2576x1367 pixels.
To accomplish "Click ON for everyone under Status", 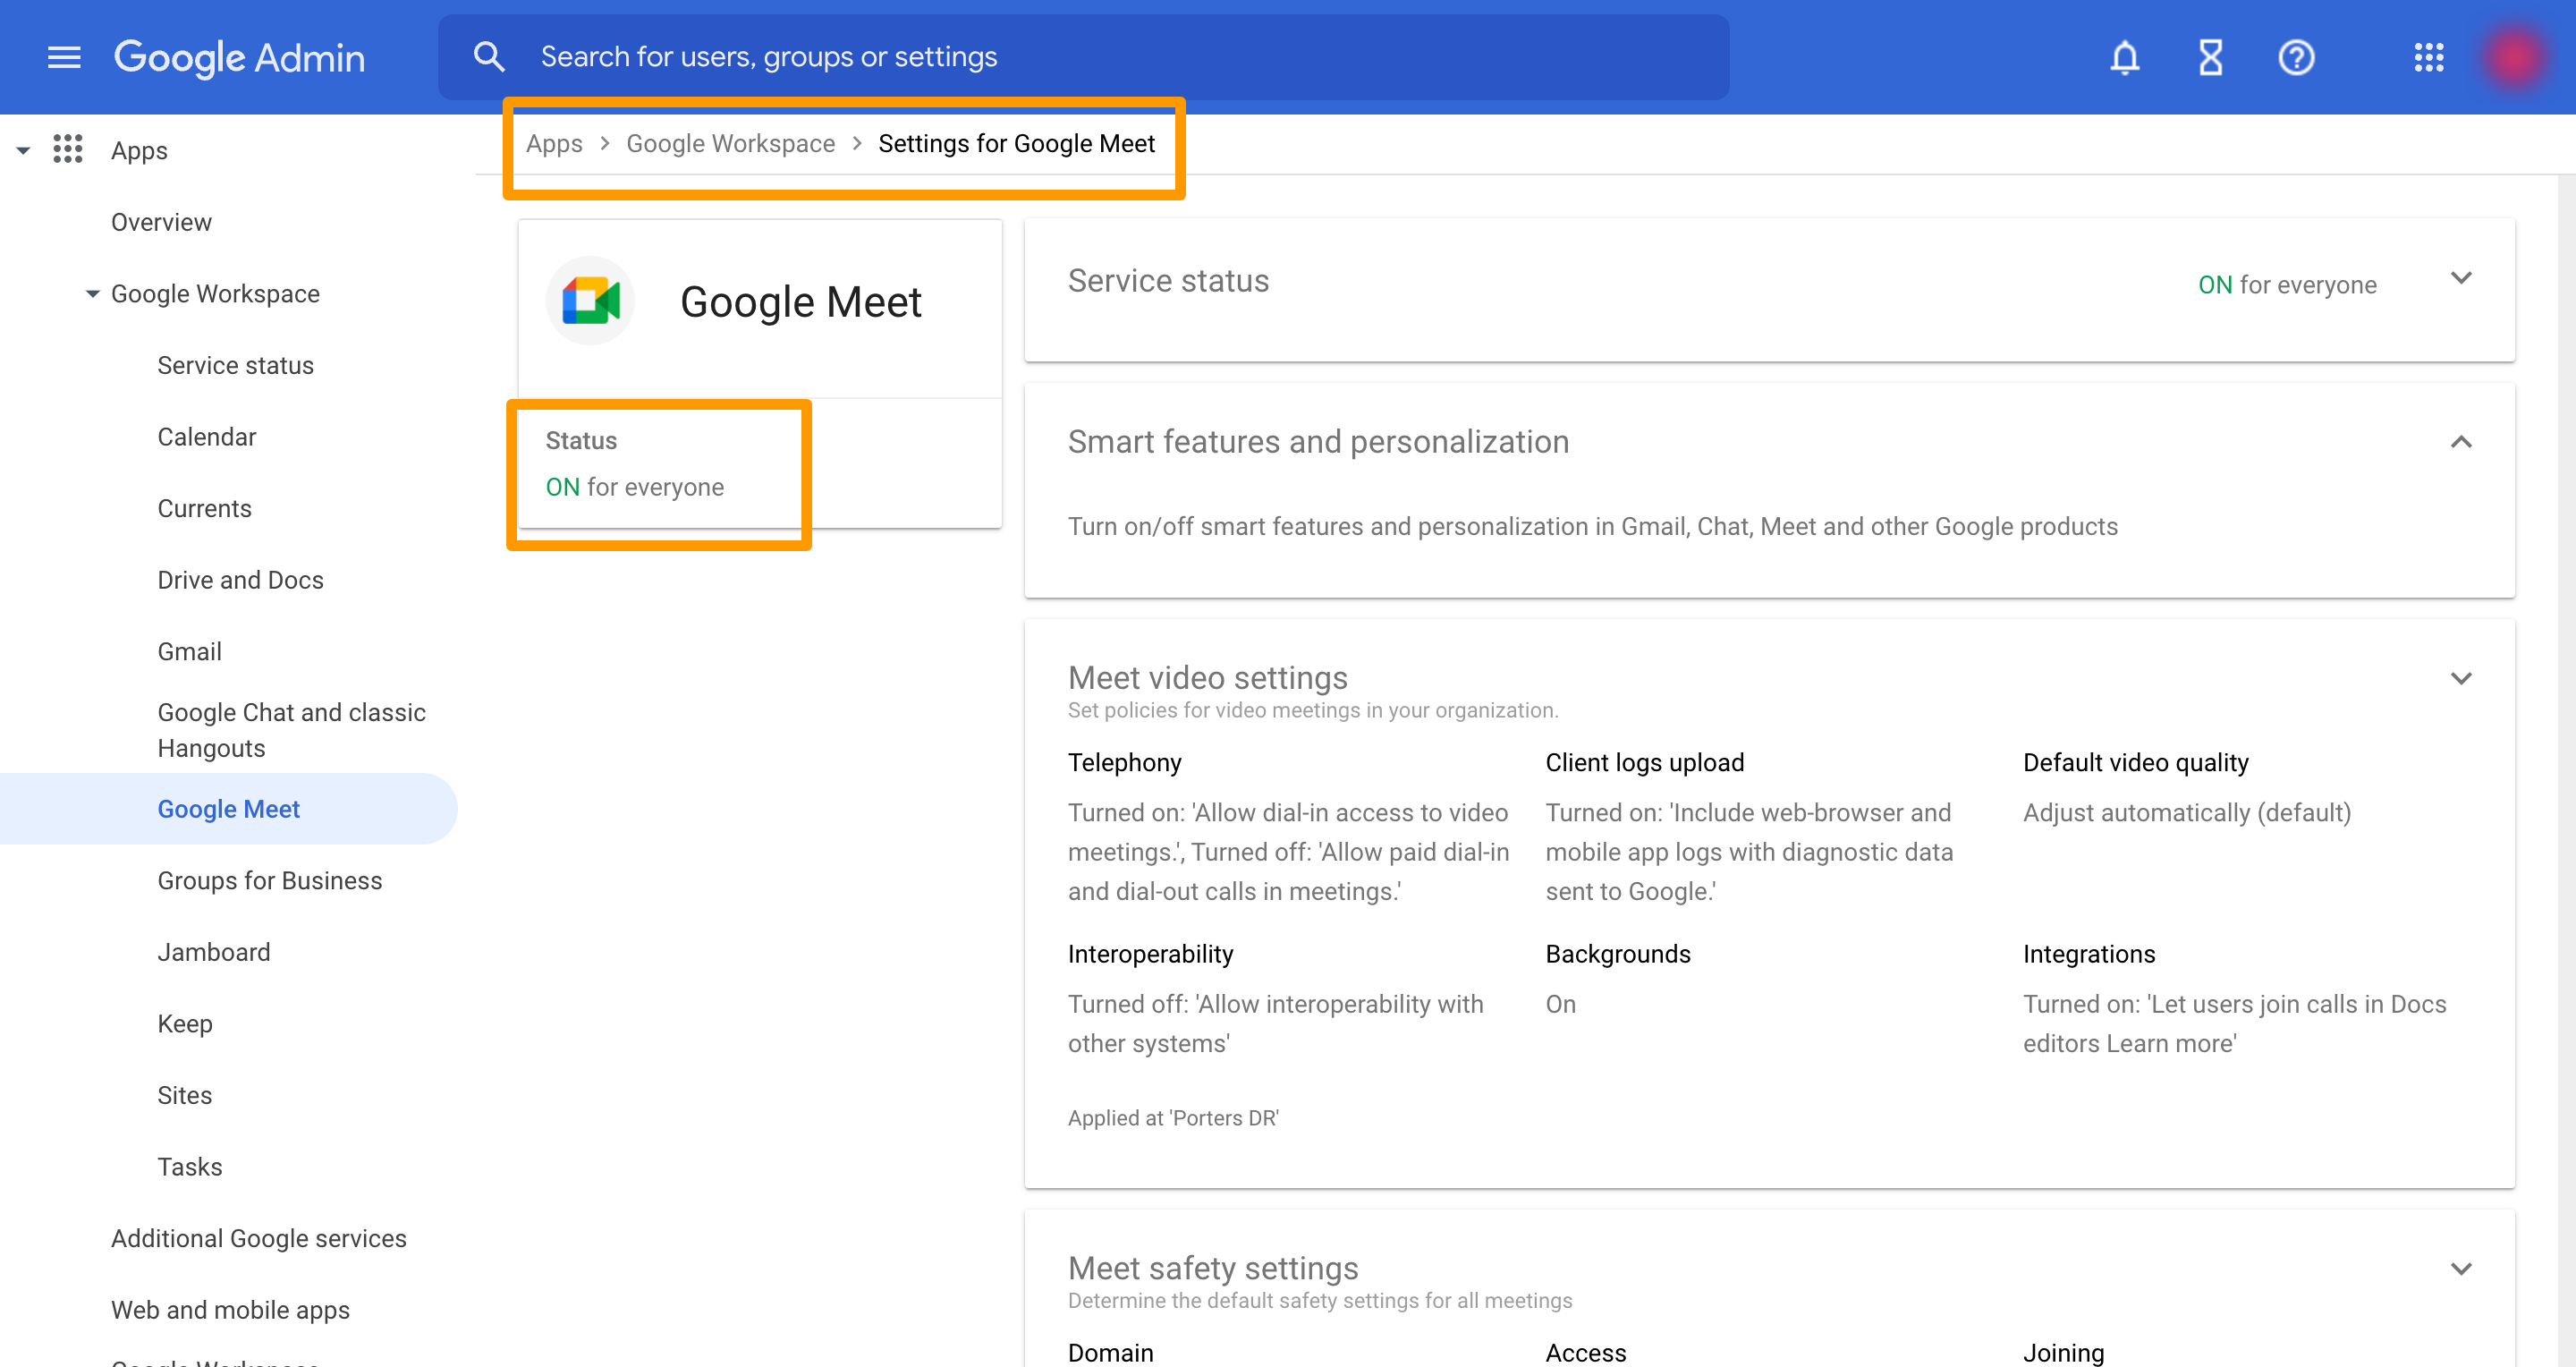I will [x=634, y=487].
